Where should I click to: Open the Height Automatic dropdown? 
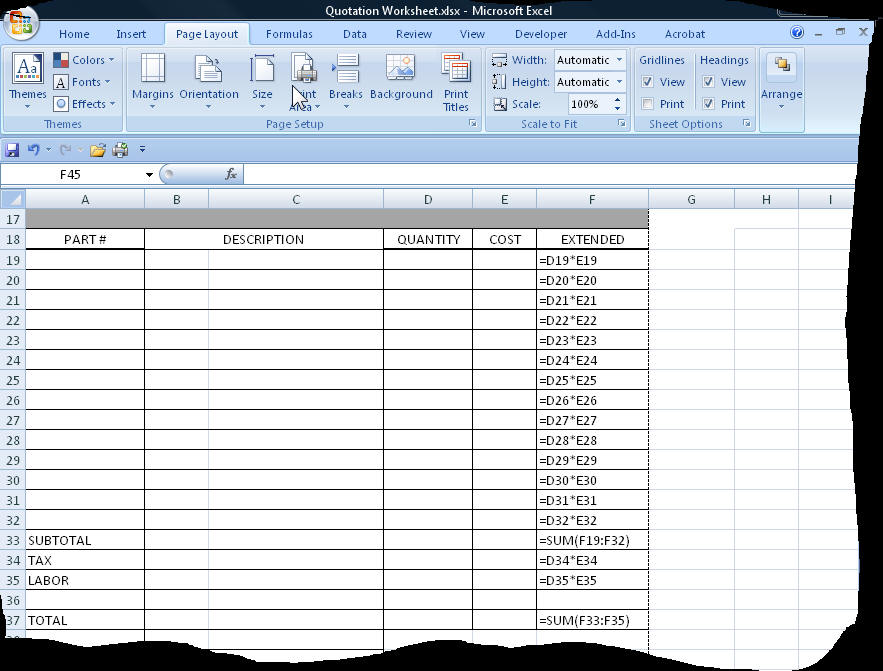click(x=620, y=82)
